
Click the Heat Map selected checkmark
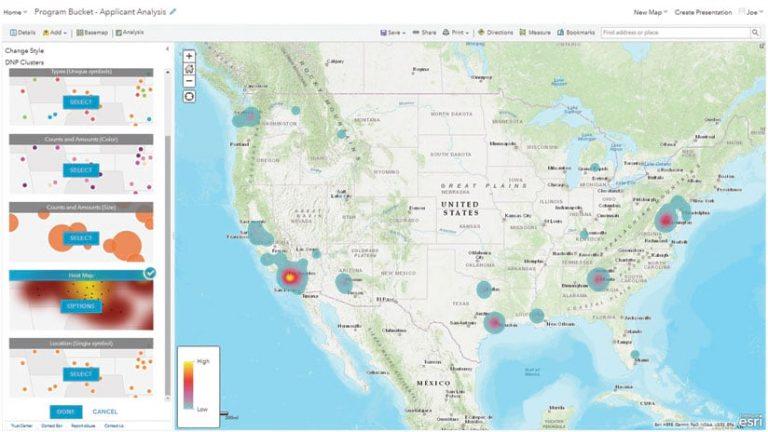(150, 273)
